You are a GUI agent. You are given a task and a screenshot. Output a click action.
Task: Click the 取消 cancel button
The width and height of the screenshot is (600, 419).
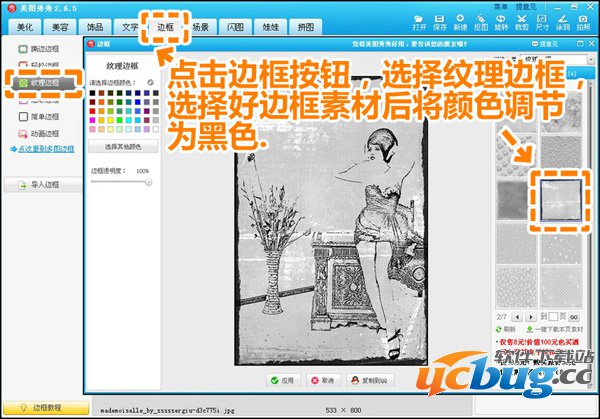pos(323,380)
